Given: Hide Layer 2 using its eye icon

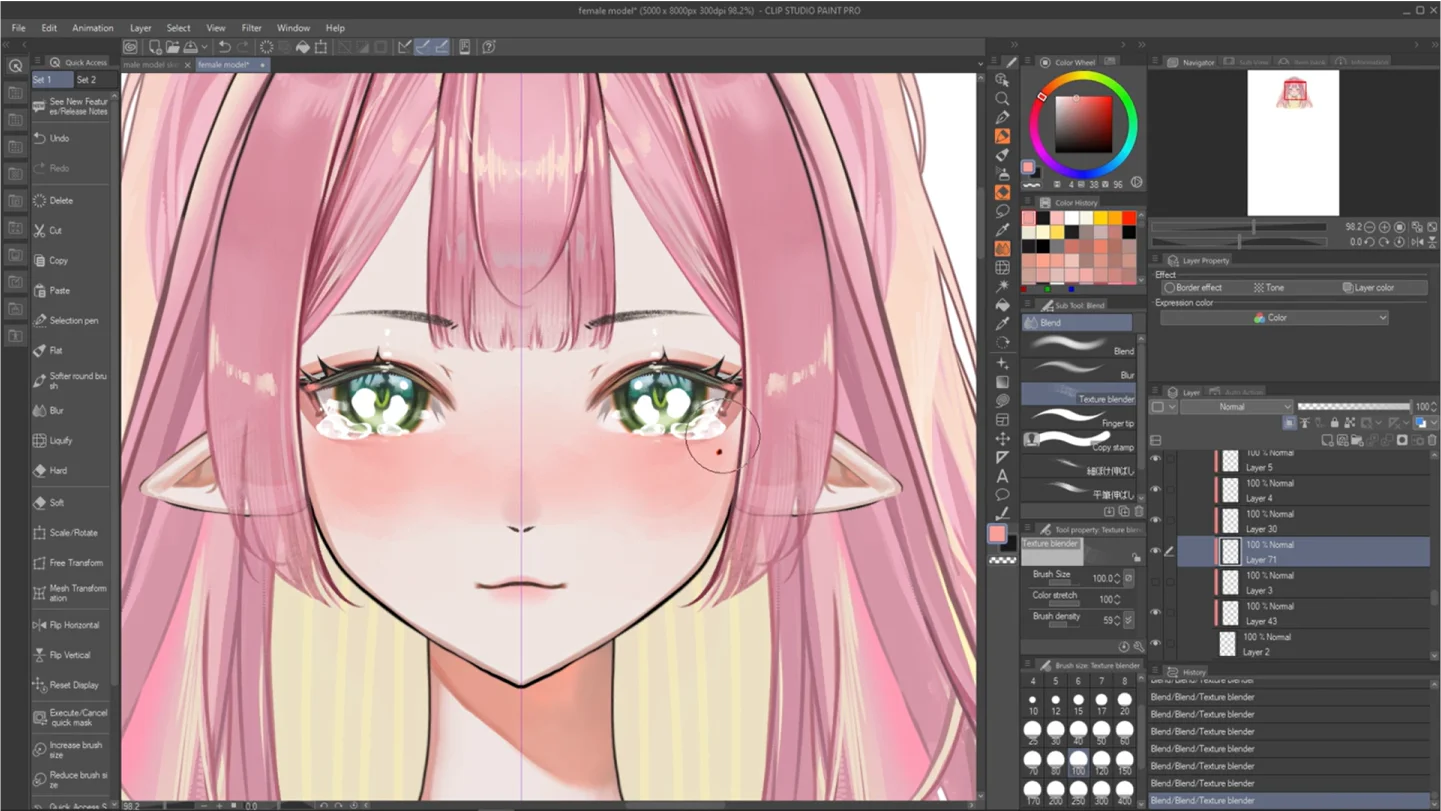Looking at the screenshot, I should click(1156, 644).
